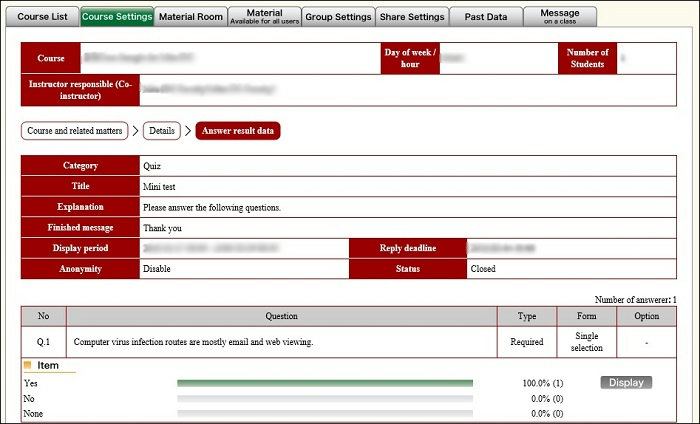Click the empty No result bar
The width and height of the screenshot is (700, 424).
pyautogui.click(x=324, y=398)
